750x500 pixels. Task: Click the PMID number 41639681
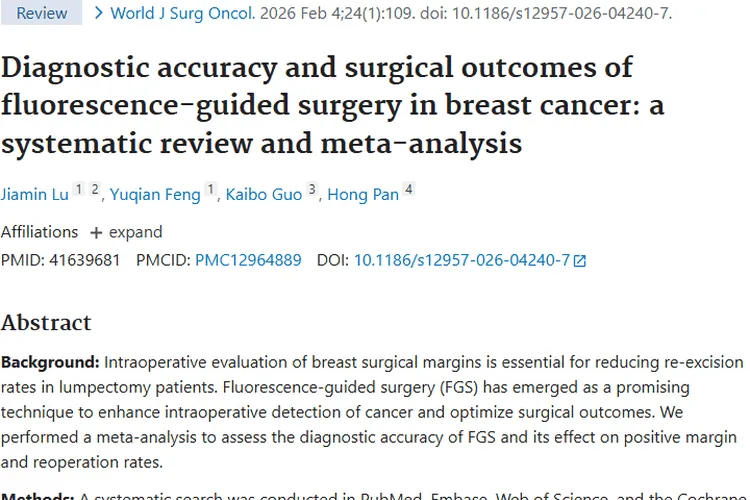84,260
